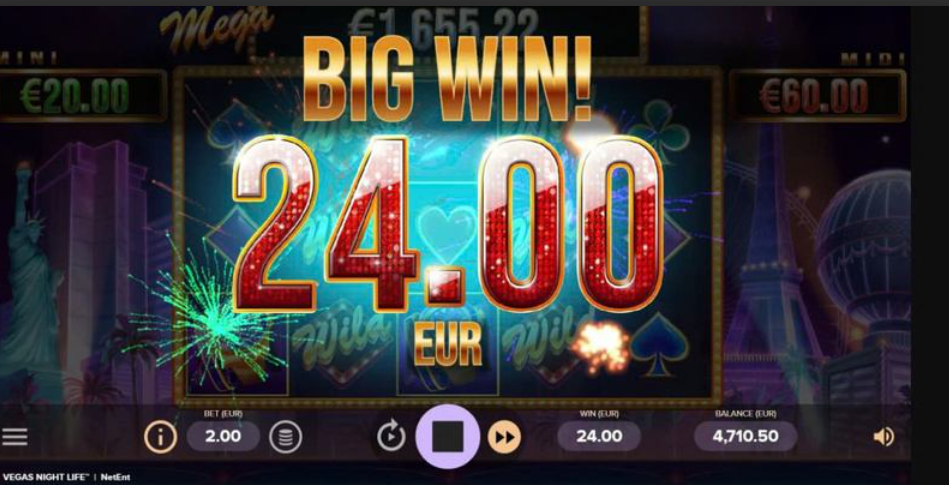Open the coin stack bet settings

click(x=286, y=437)
